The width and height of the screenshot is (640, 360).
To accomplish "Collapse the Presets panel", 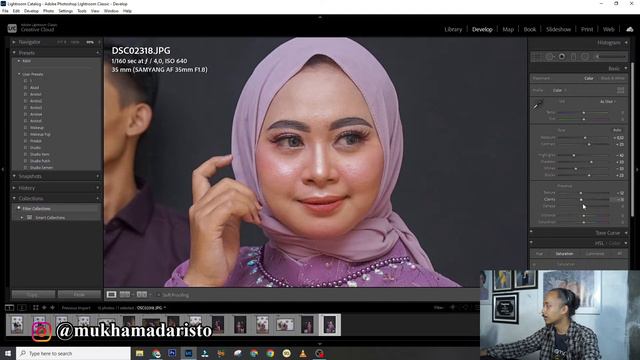I will tap(14, 53).
